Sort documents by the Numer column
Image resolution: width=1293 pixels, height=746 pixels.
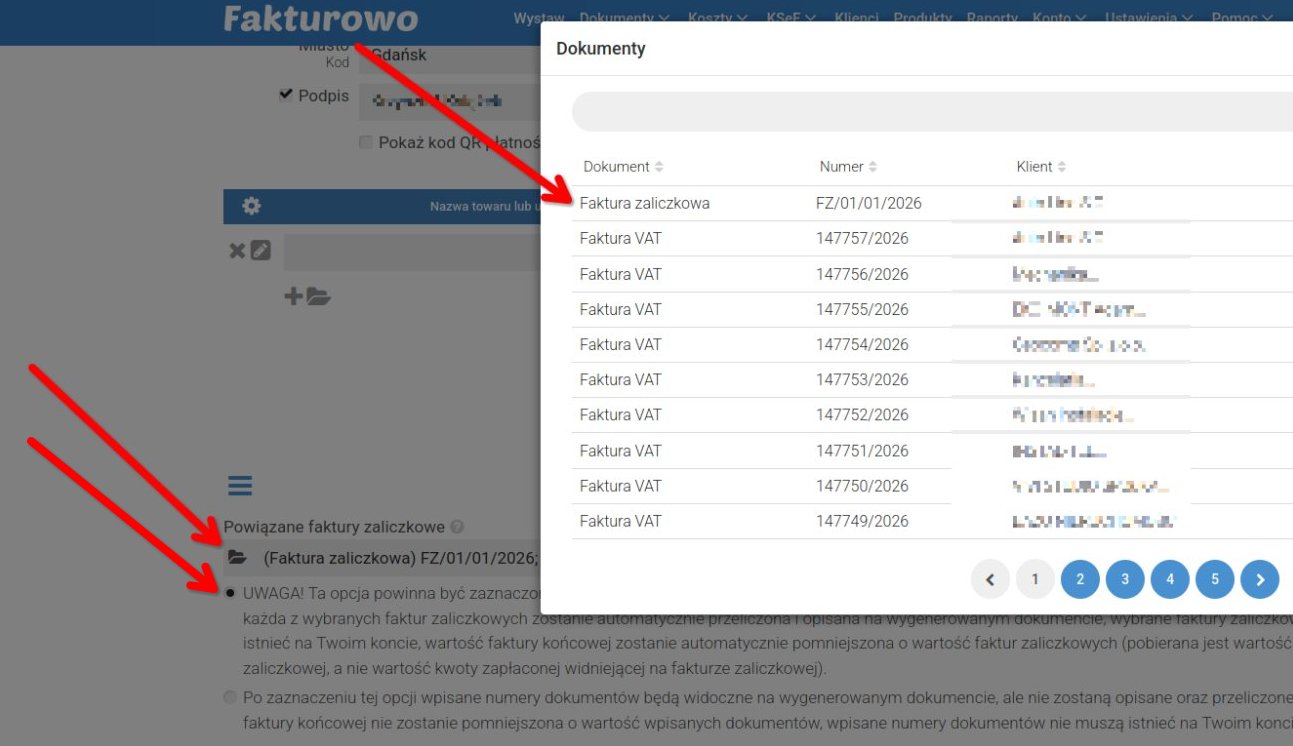click(848, 166)
